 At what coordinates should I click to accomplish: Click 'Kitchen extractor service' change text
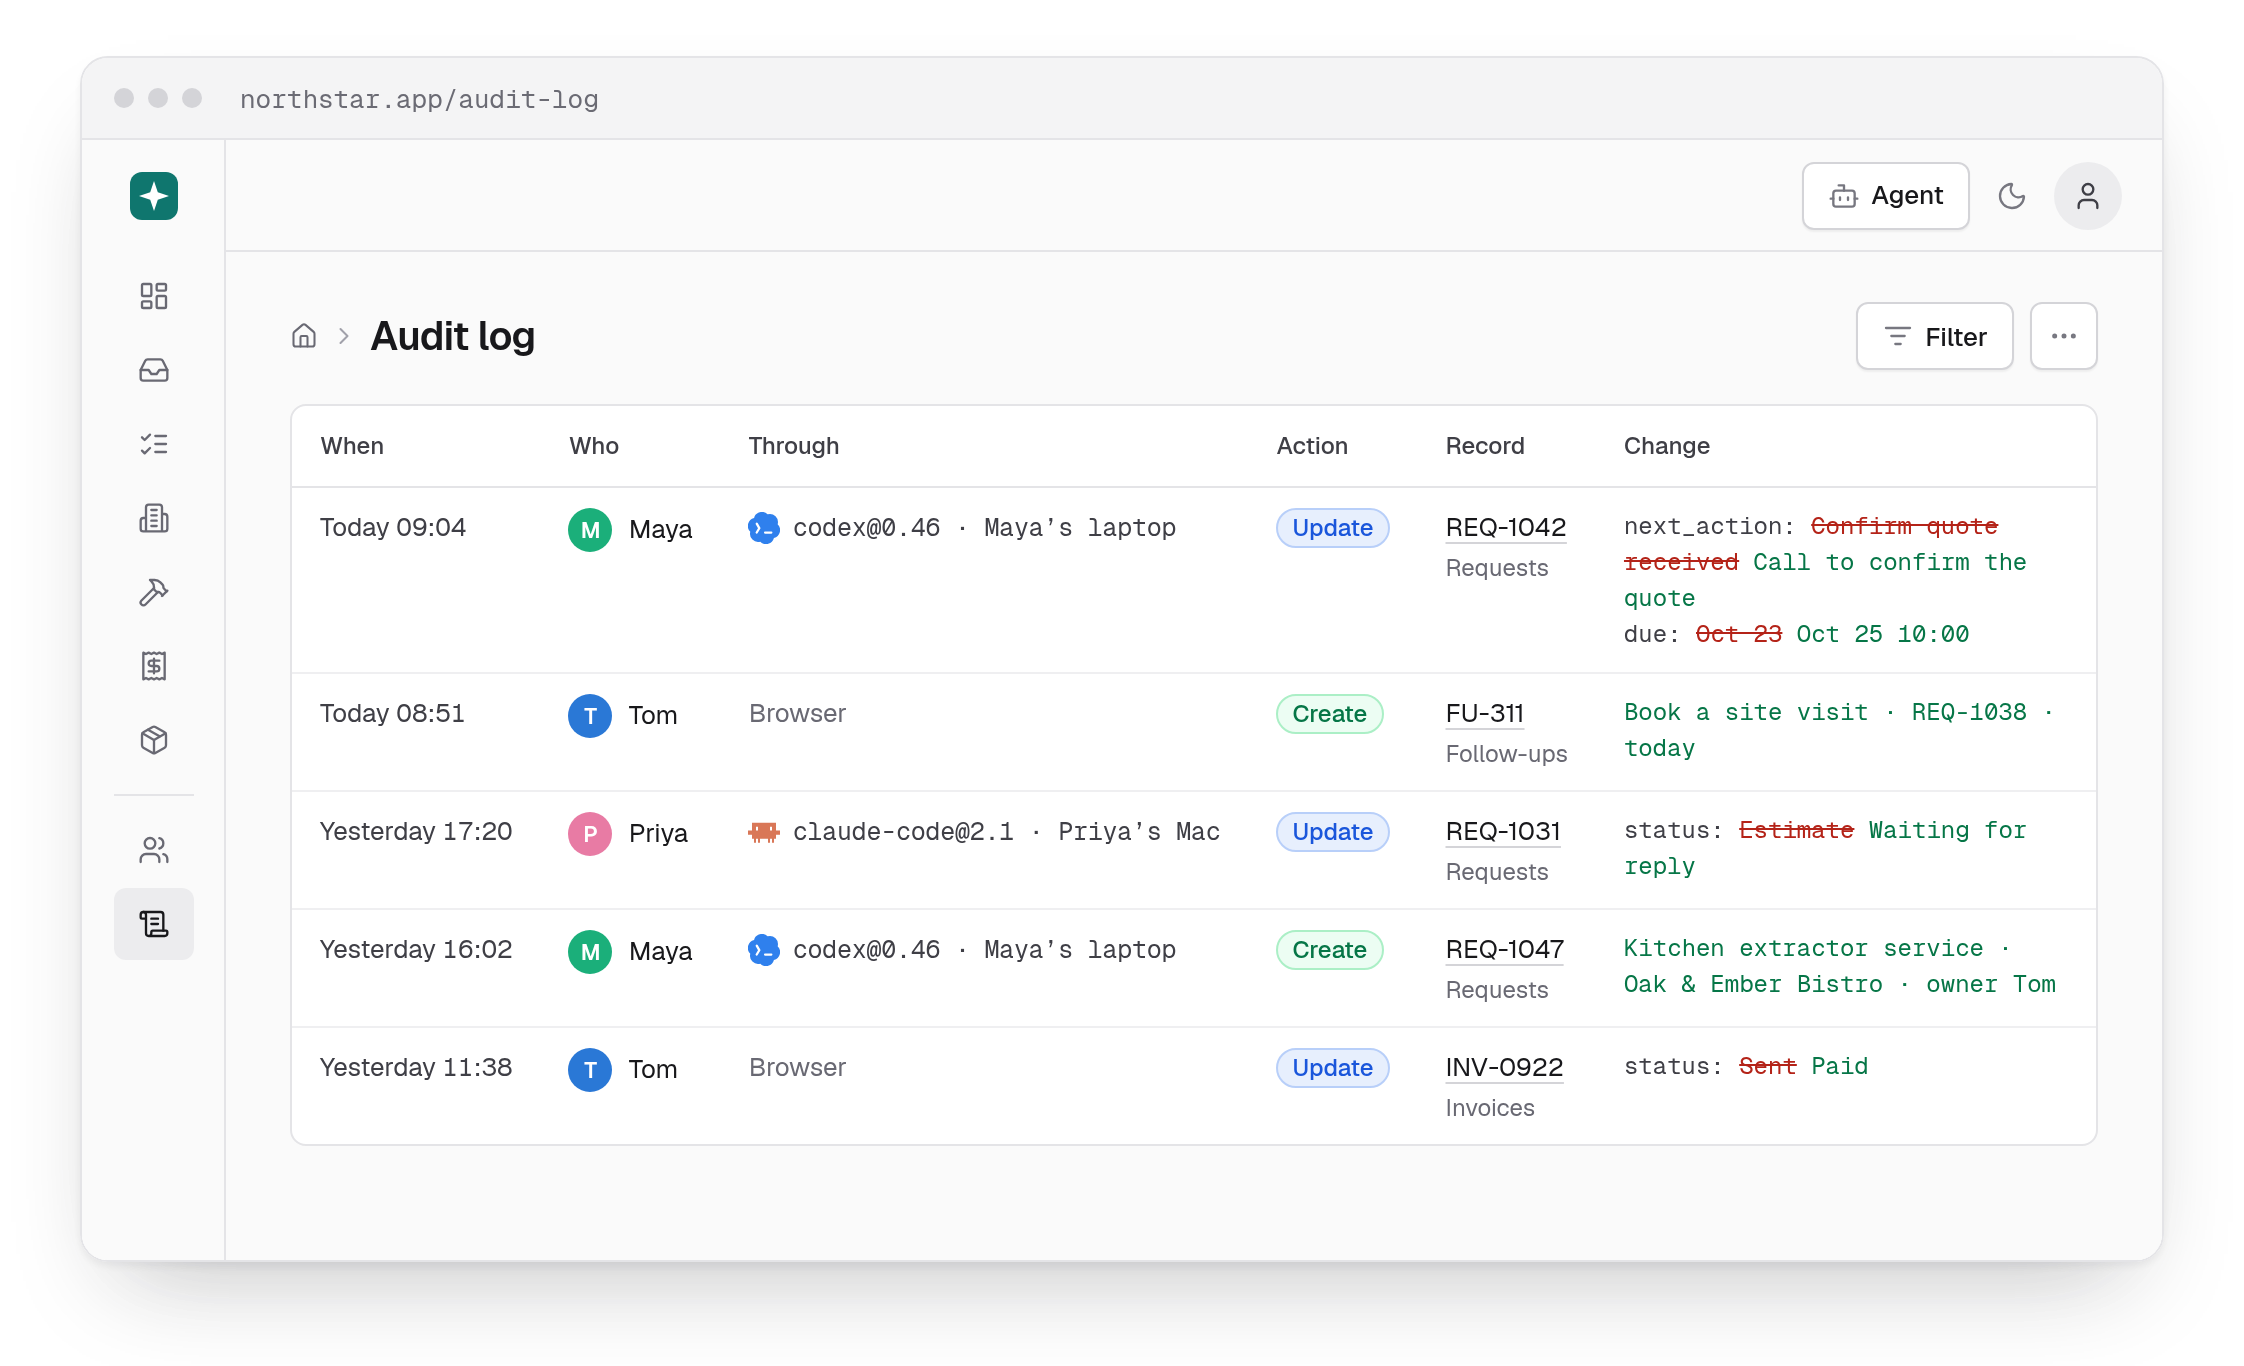click(1803, 948)
